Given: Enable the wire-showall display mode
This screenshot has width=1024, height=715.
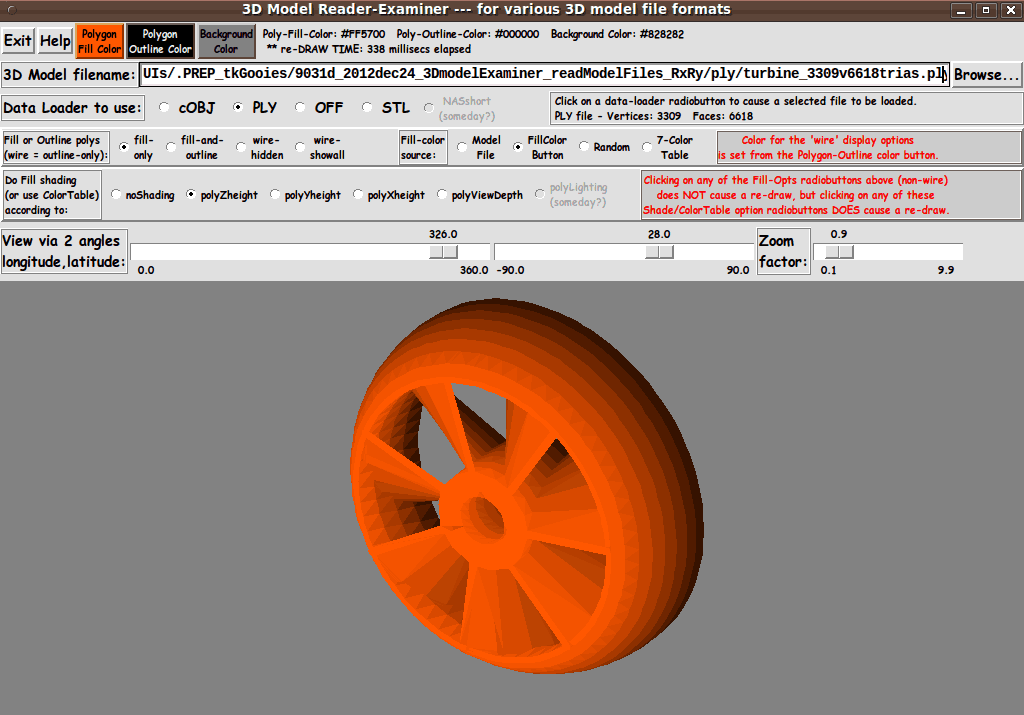Looking at the screenshot, I should [x=301, y=147].
